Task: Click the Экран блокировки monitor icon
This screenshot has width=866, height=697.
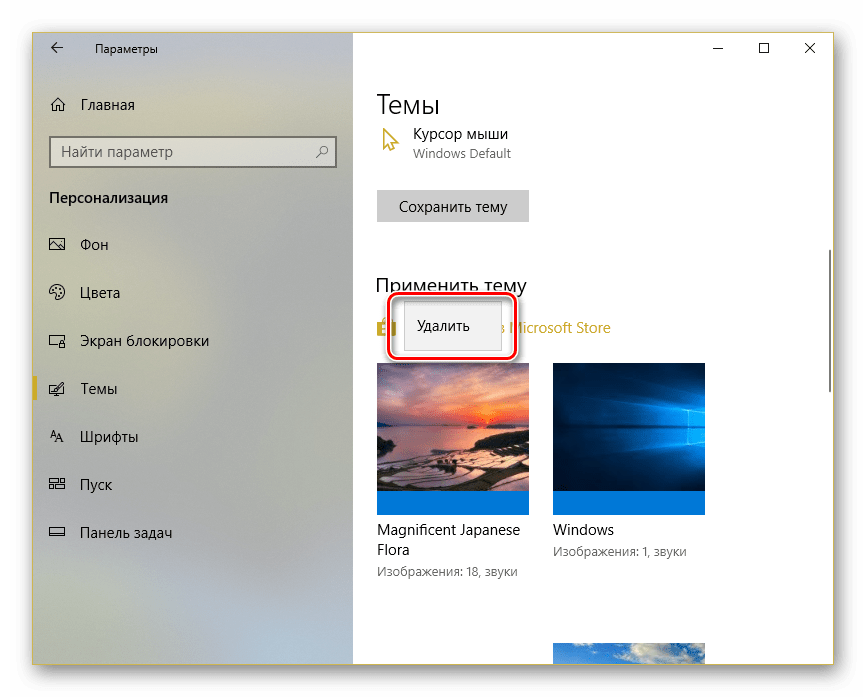Action: (58, 341)
